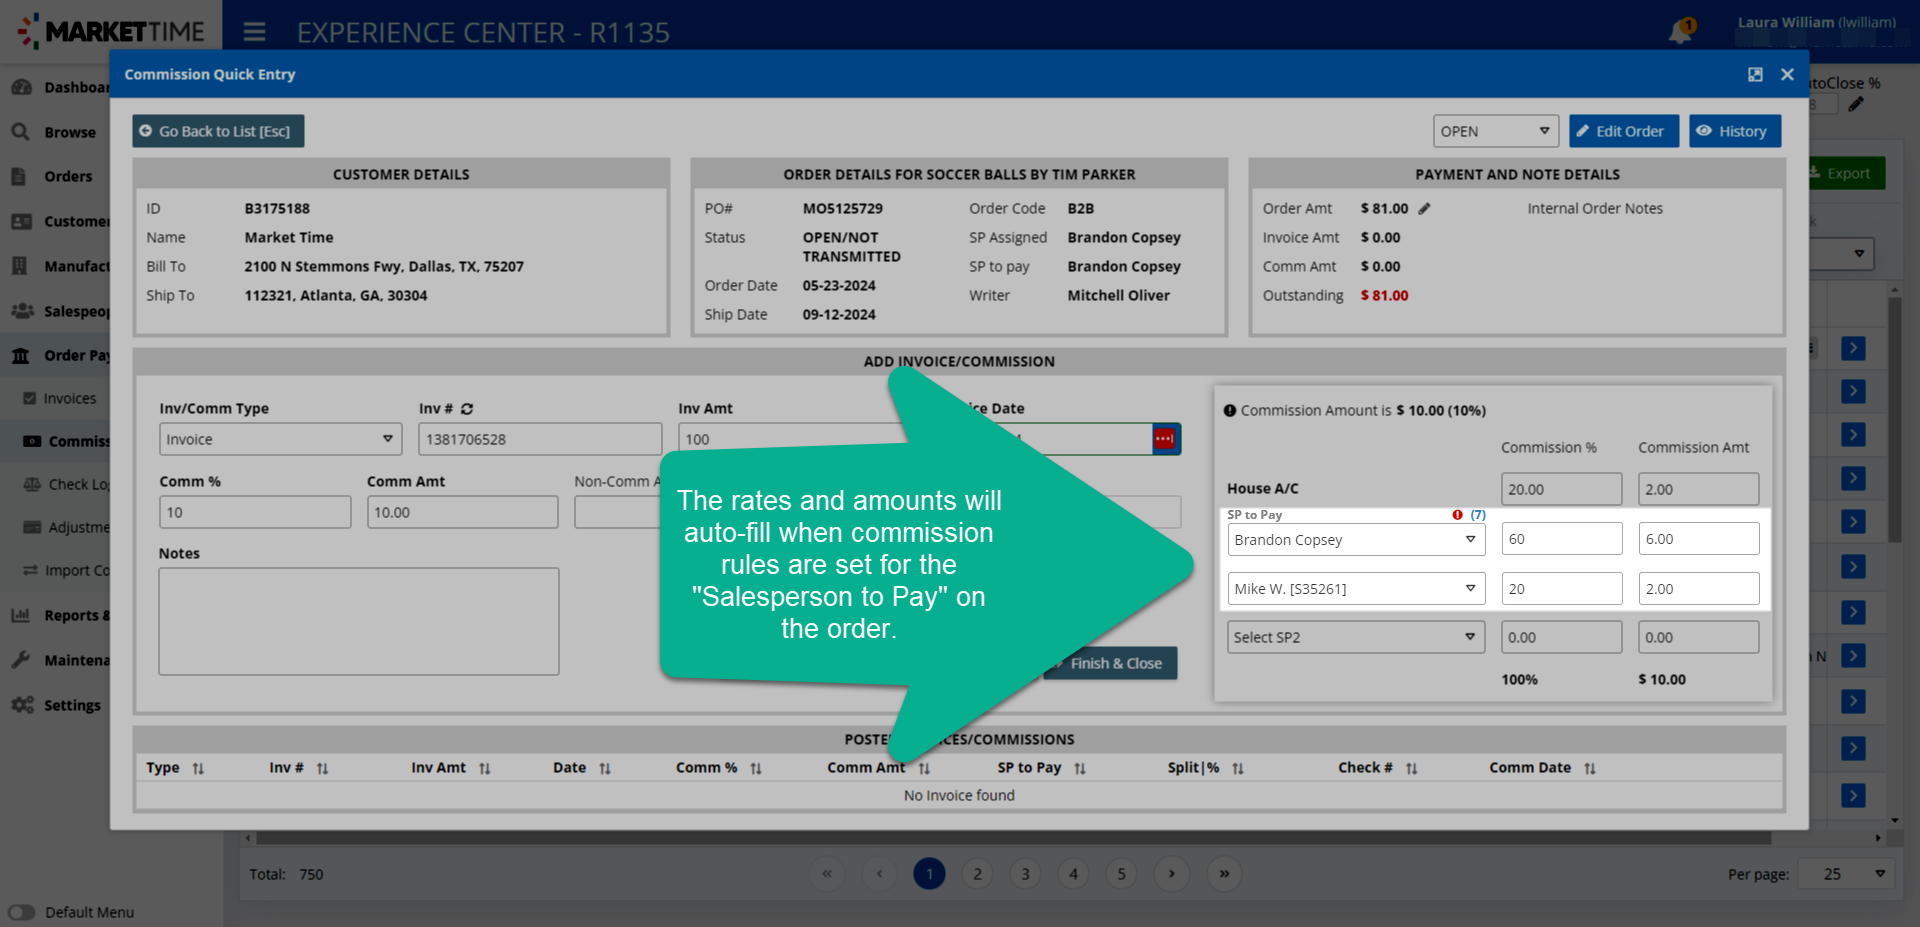1920x927 pixels.
Task: Click Select SP2 commission % field
Action: point(1561,637)
